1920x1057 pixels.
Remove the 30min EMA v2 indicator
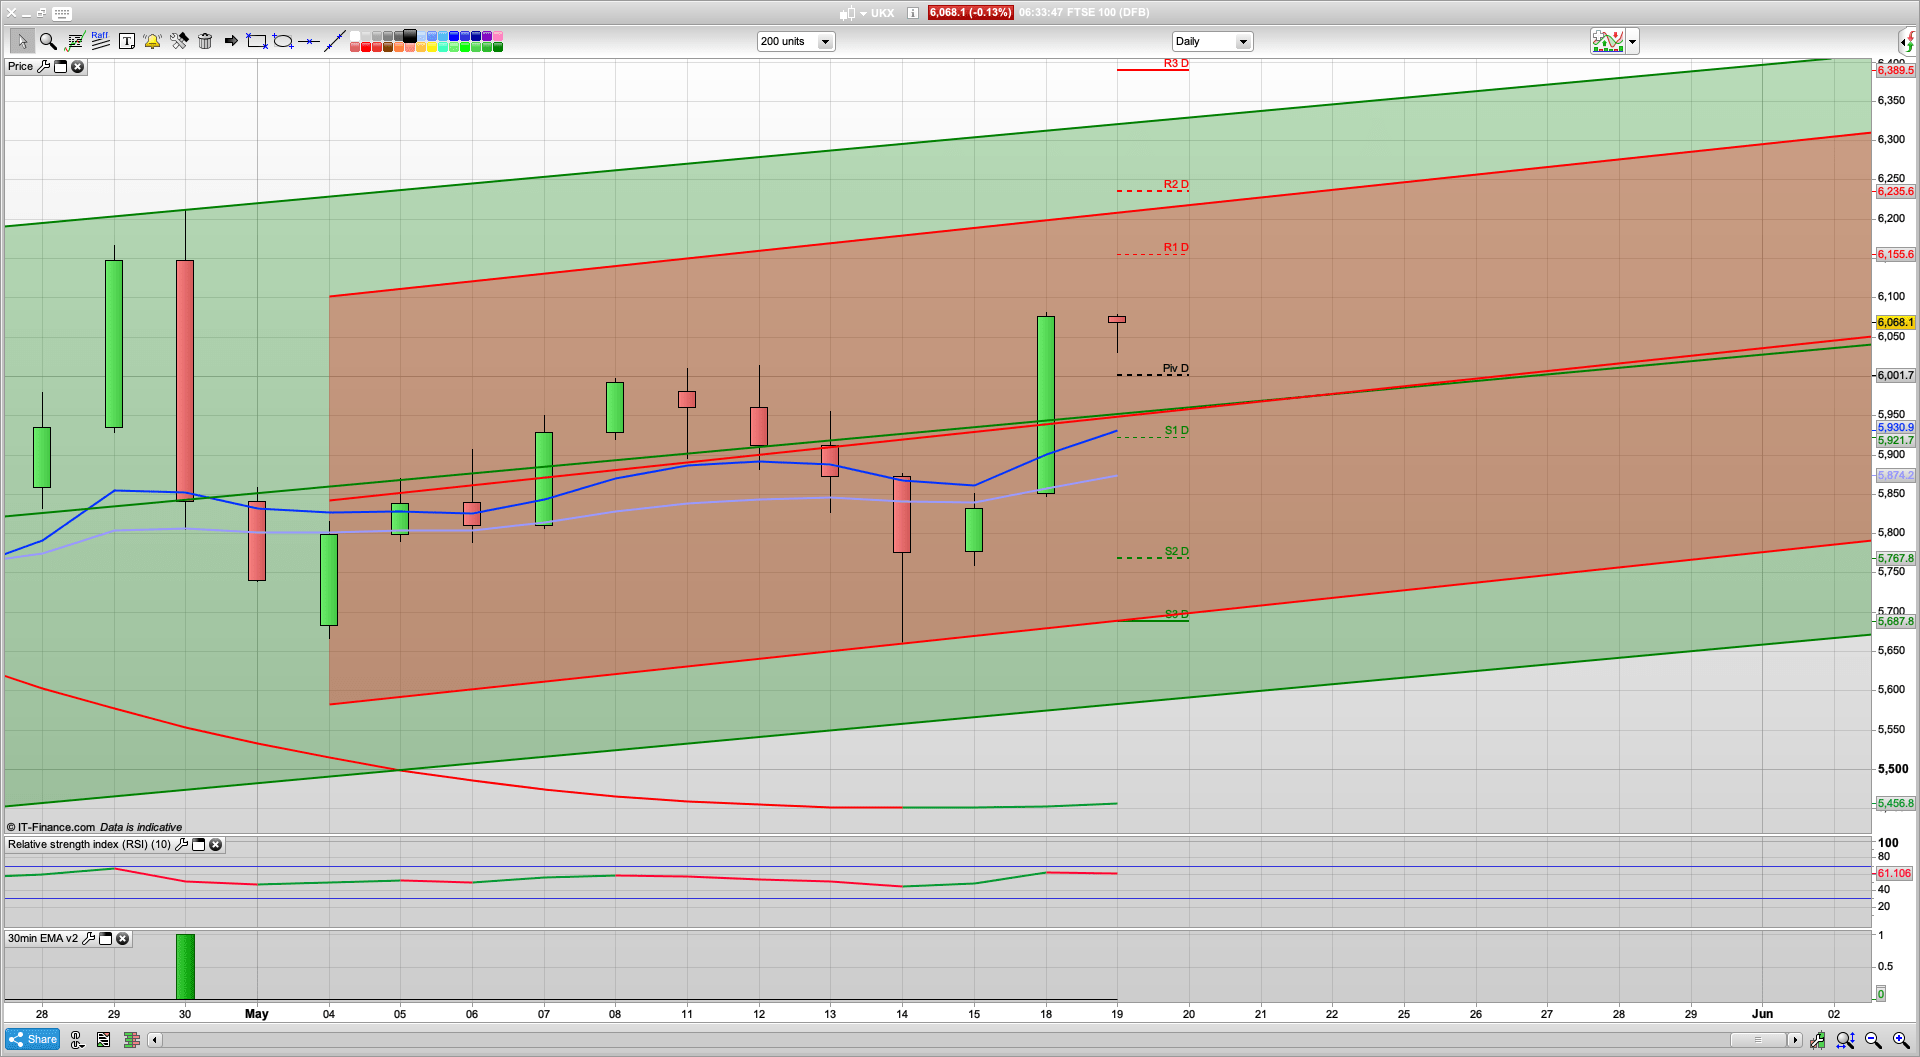pos(122,939)
